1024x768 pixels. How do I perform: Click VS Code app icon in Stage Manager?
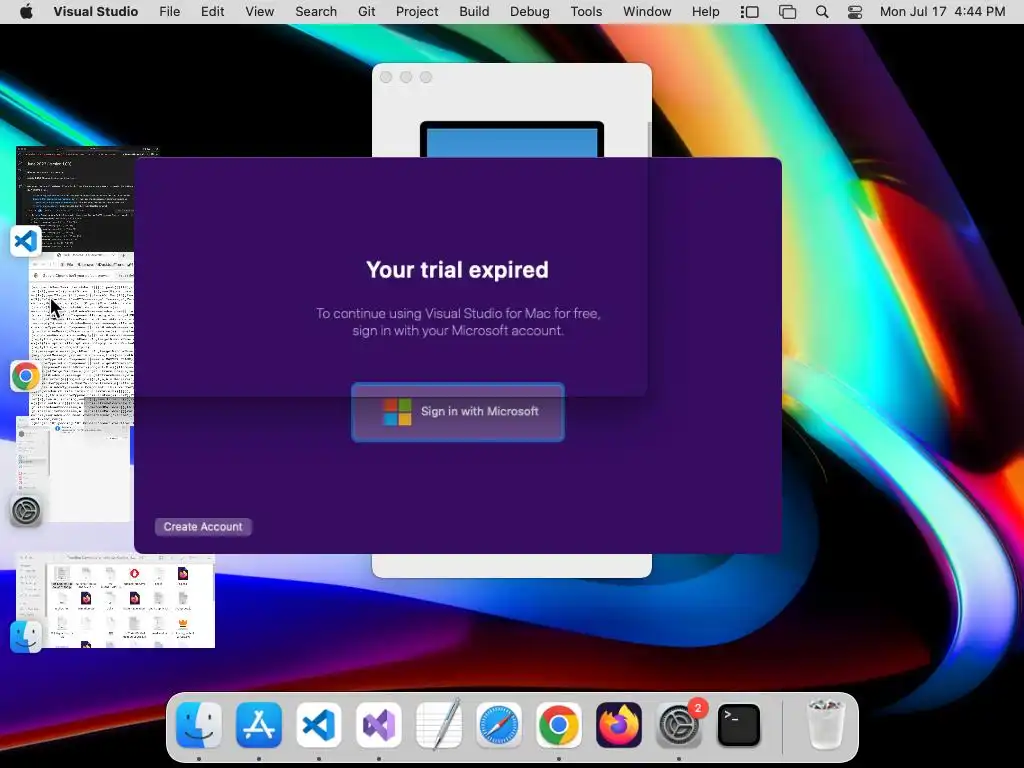click(x=26, y=241)
